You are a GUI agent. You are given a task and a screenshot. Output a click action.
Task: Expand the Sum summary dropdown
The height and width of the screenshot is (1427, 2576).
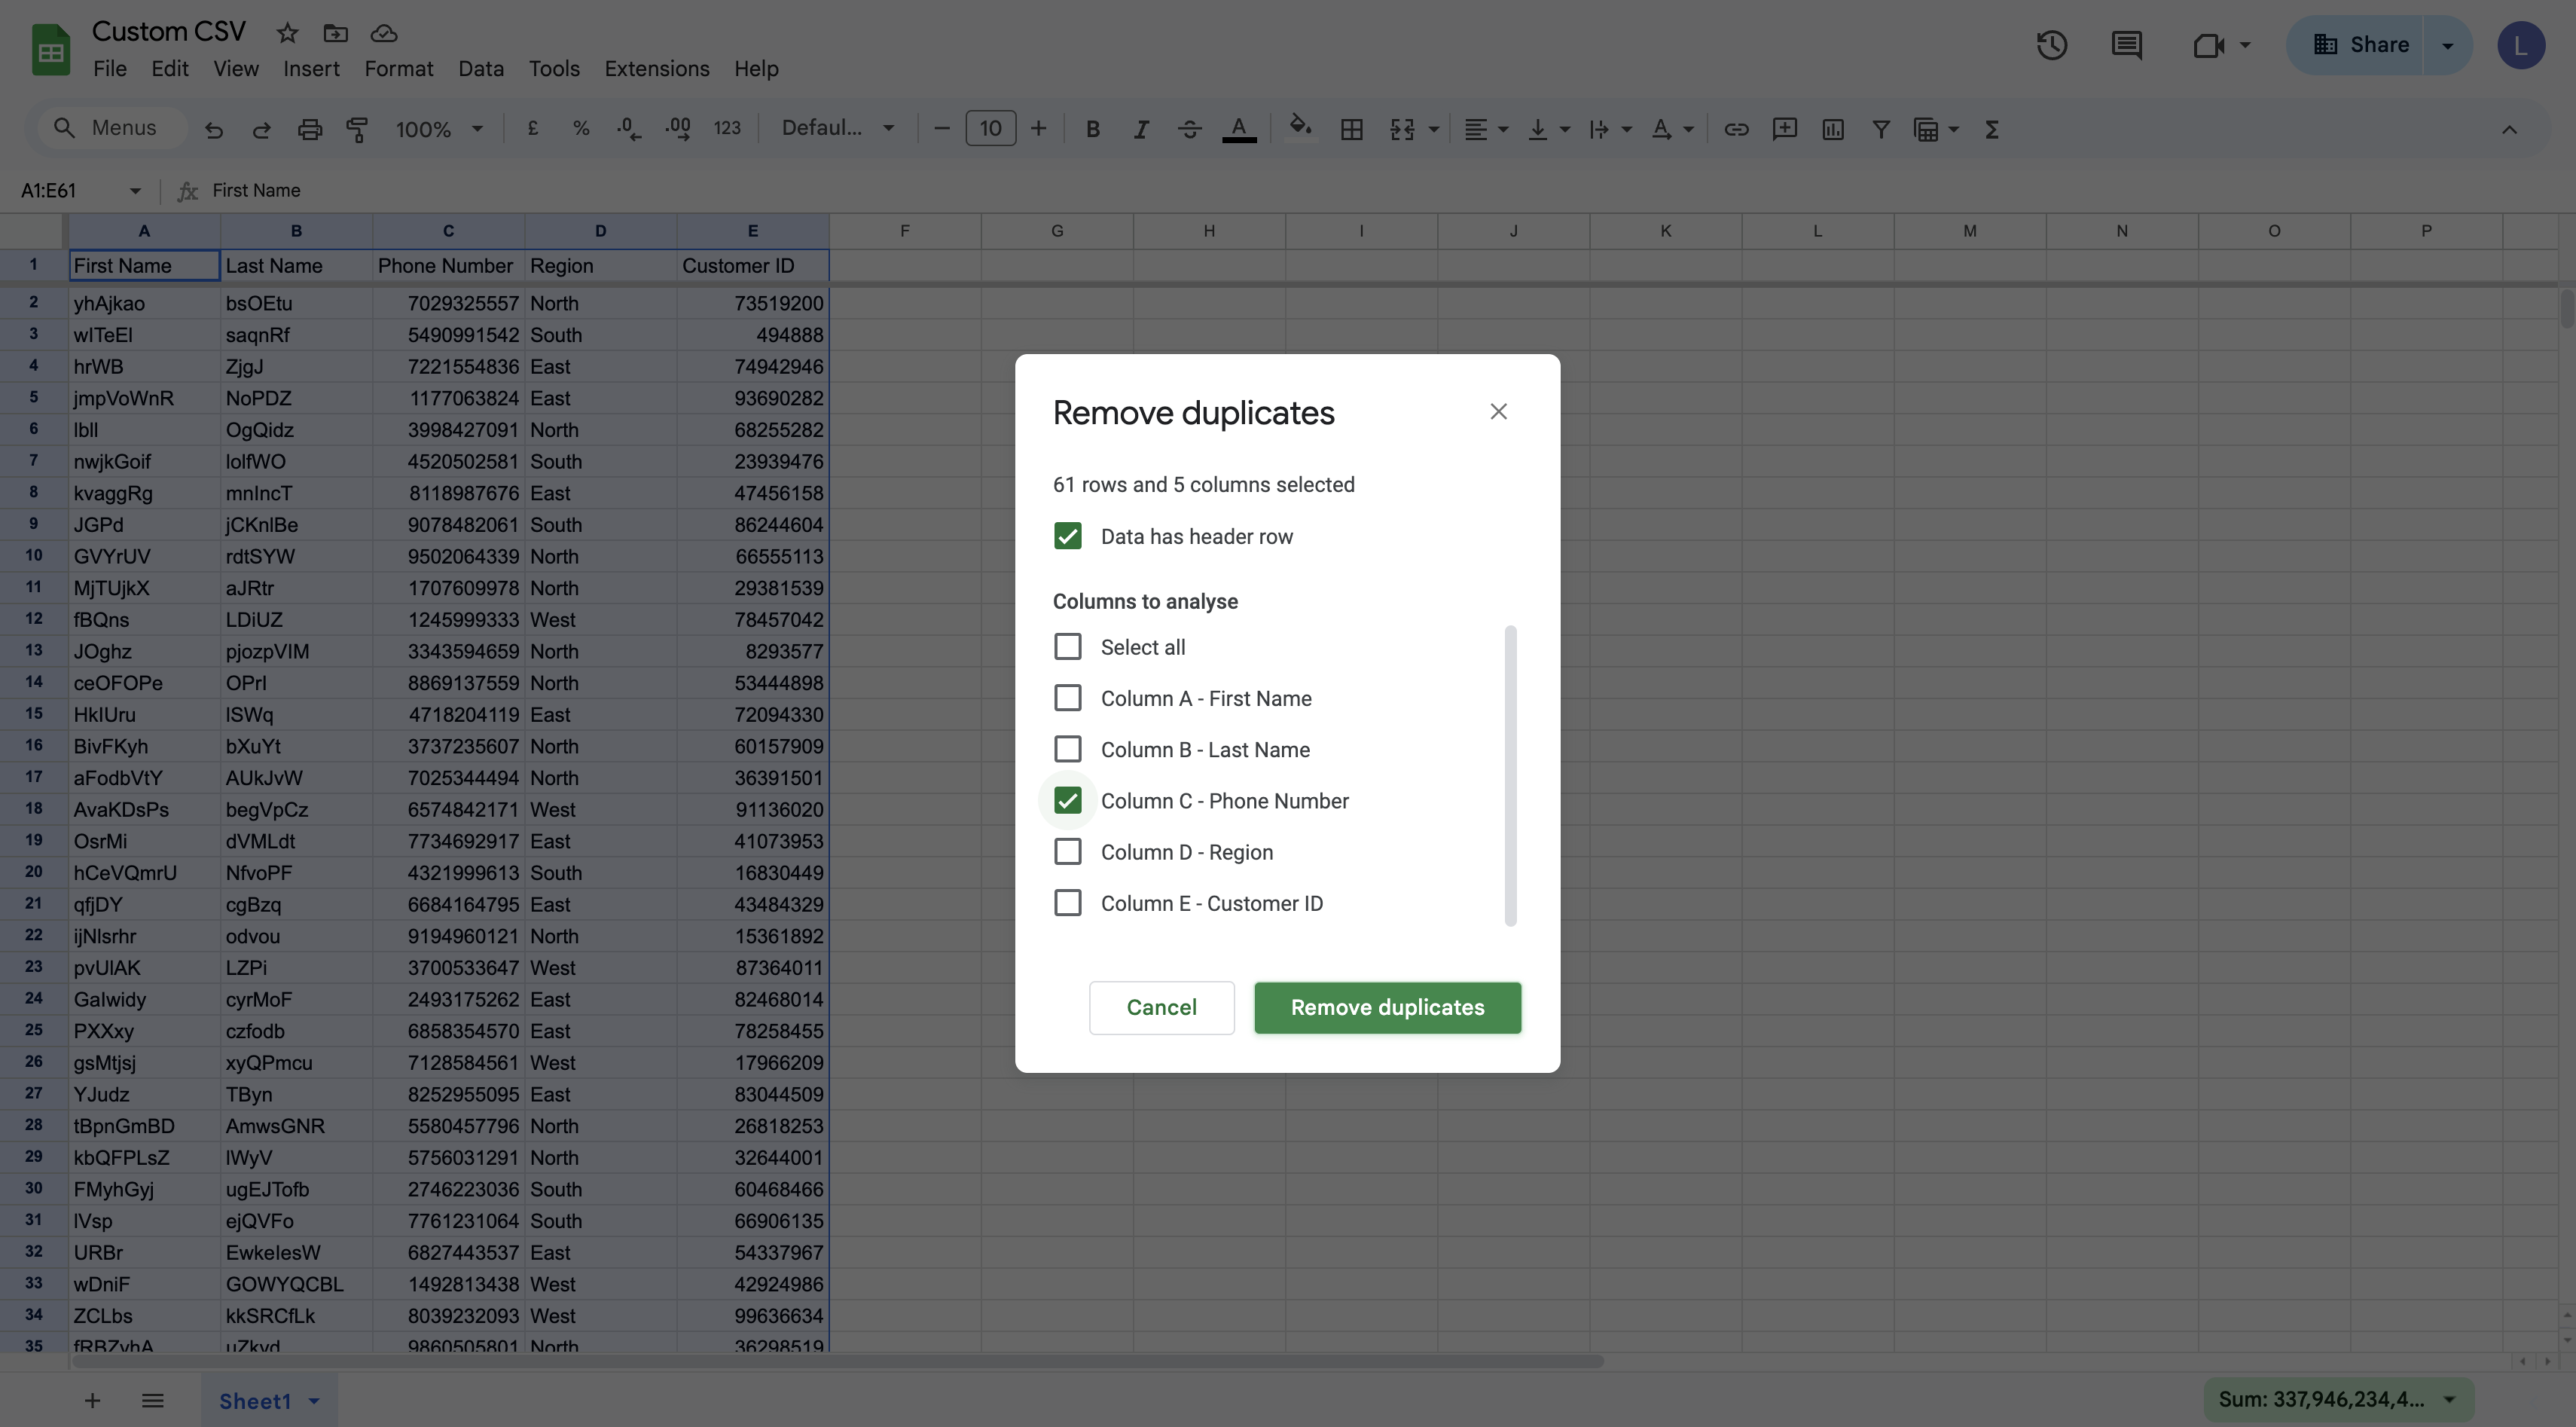pyautogui.click(x=2449, y=1400)
